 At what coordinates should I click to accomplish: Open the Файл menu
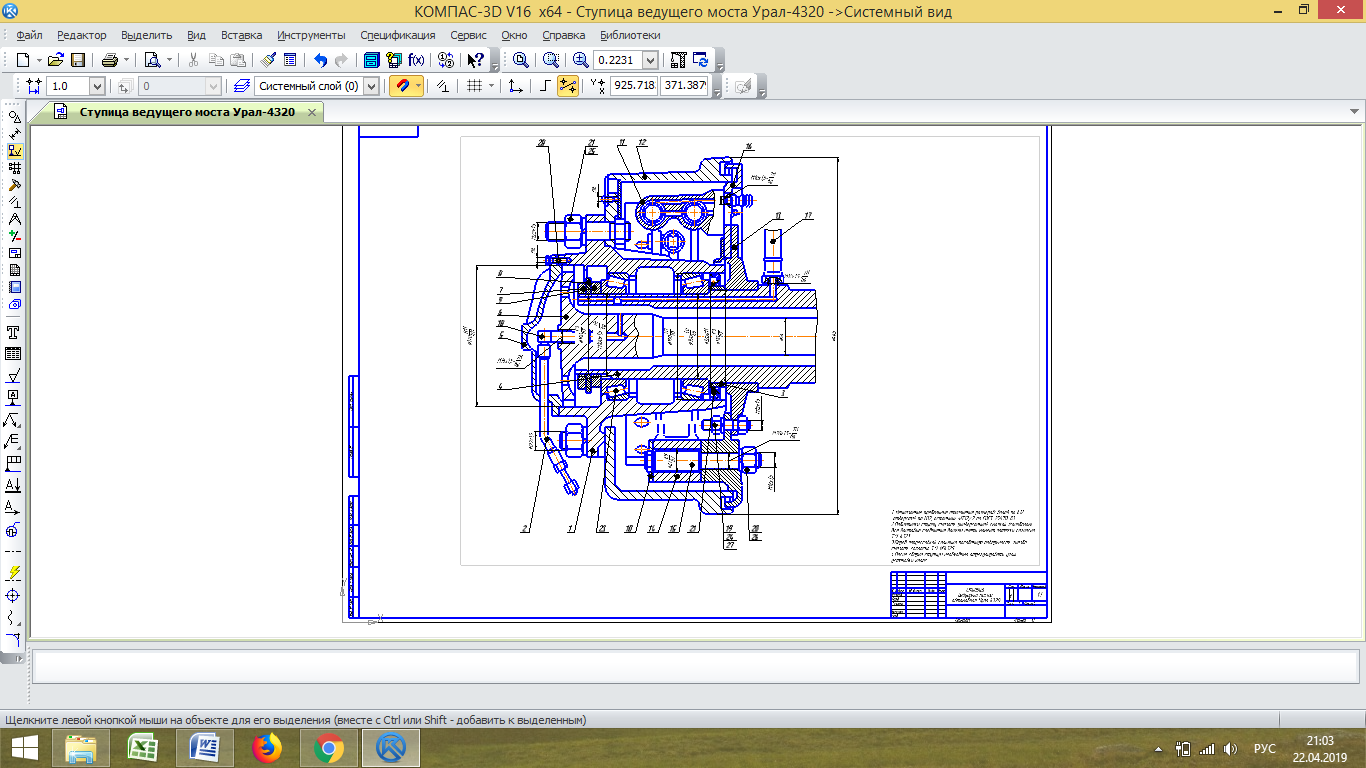pos(29,35)
